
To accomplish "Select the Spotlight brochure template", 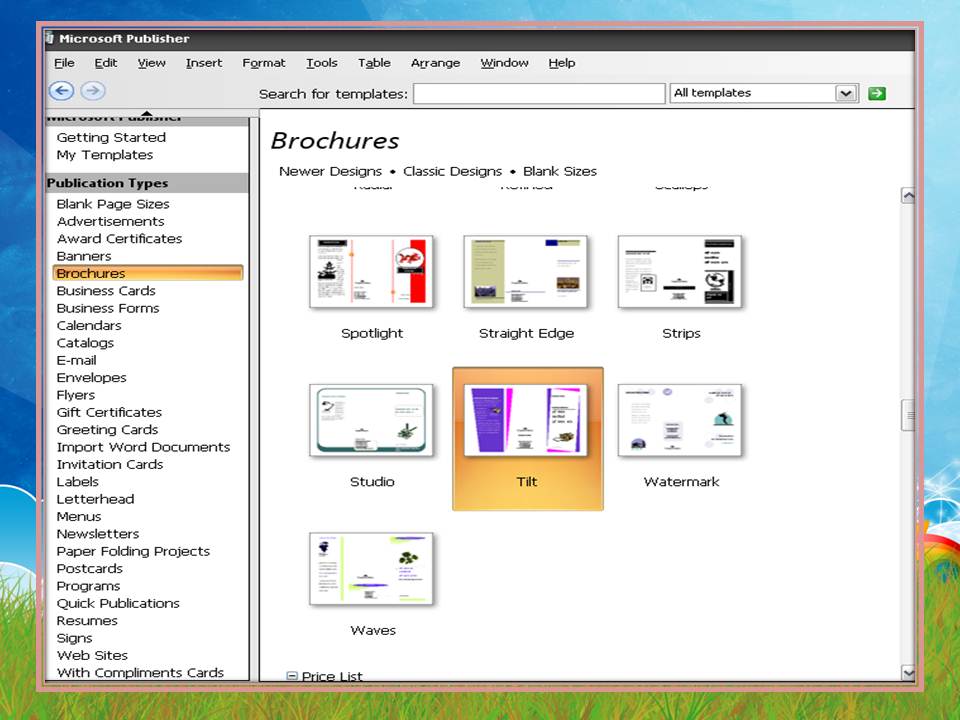I will [x=372, y=272].
